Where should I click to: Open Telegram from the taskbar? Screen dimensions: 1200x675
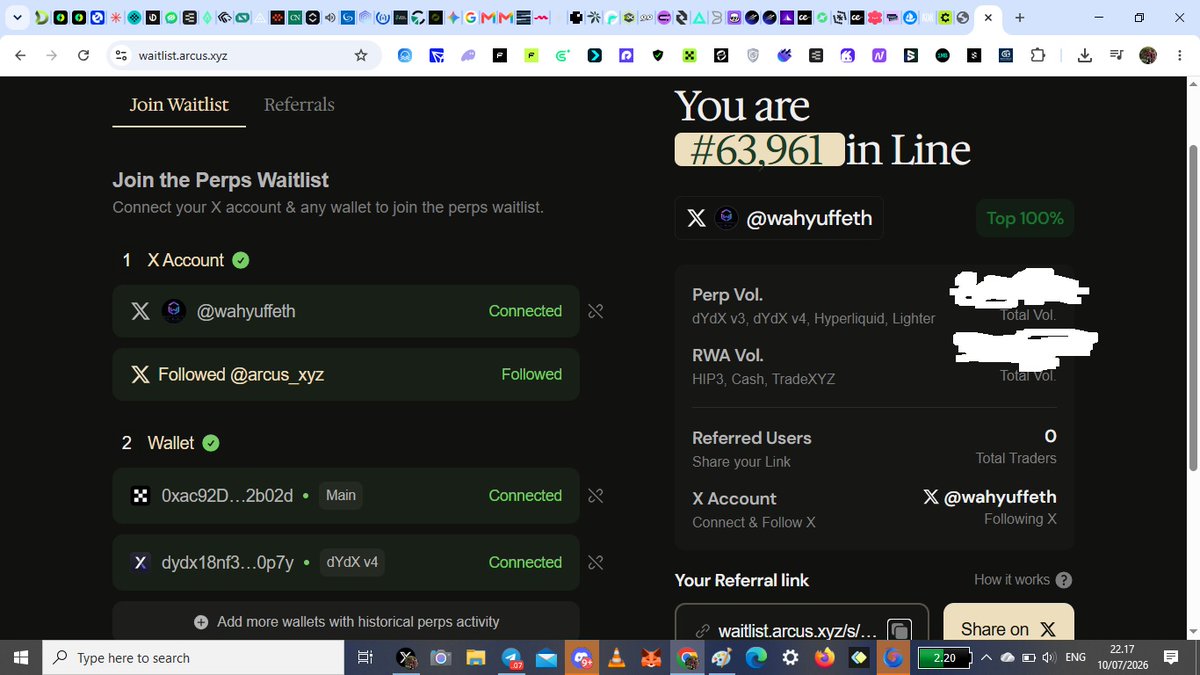tap(512, 658)
